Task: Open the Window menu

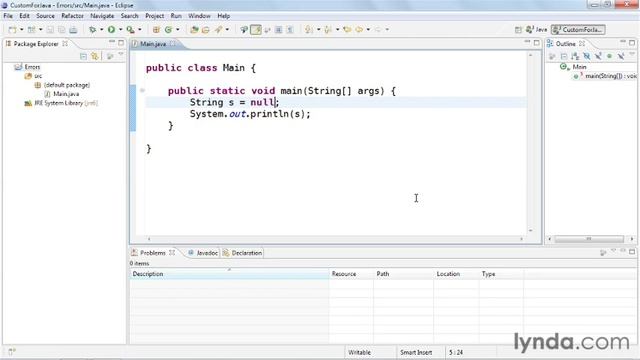Action: point(199,16)
